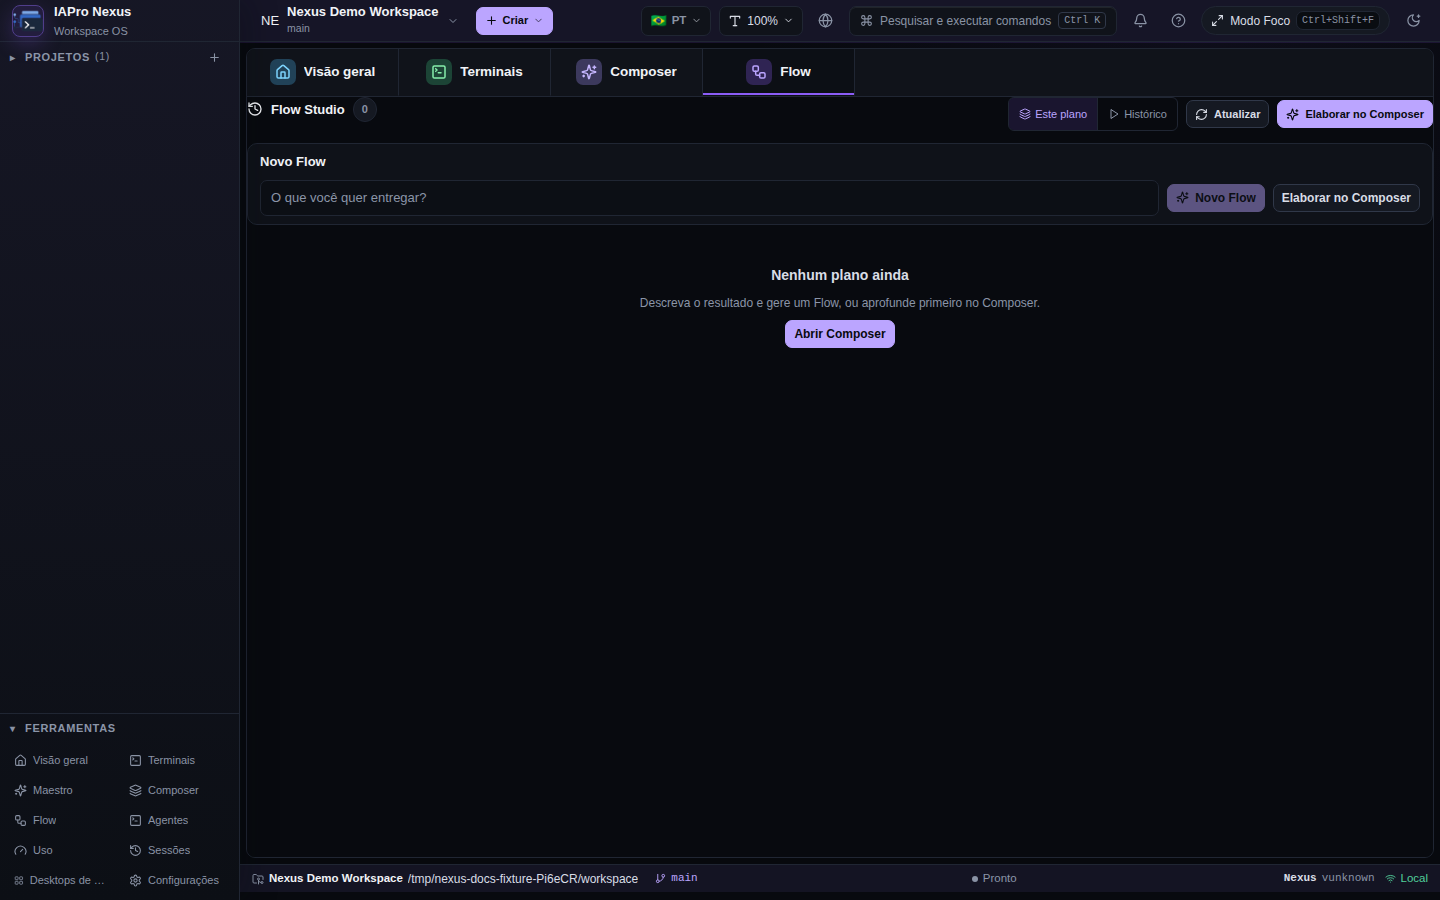Screen dimensions: 1440x900
Task: Switch to the Terminais tab
Action: (x=475, y=72)
